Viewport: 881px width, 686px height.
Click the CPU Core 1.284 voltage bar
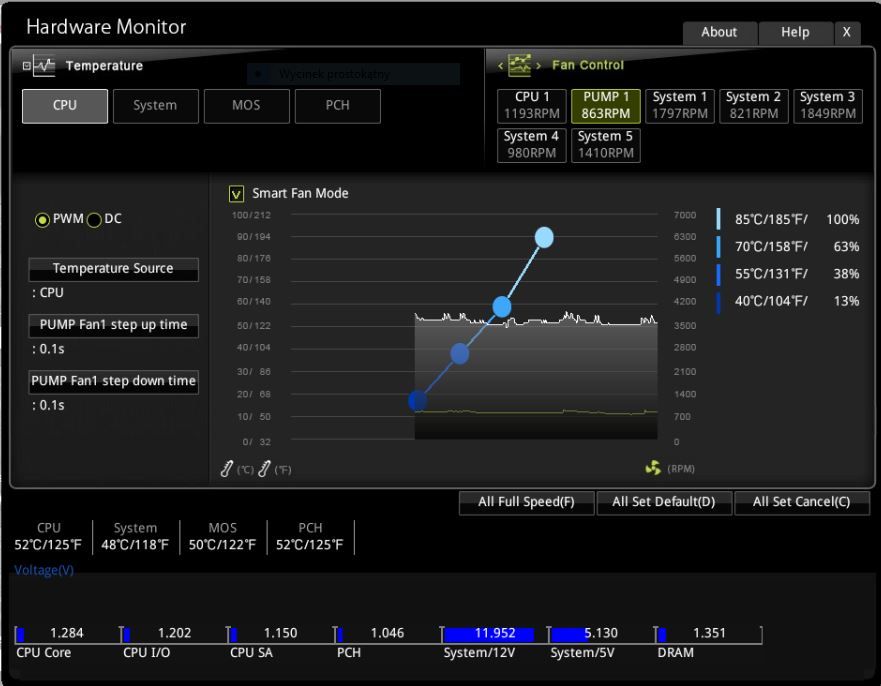(66, 634)
